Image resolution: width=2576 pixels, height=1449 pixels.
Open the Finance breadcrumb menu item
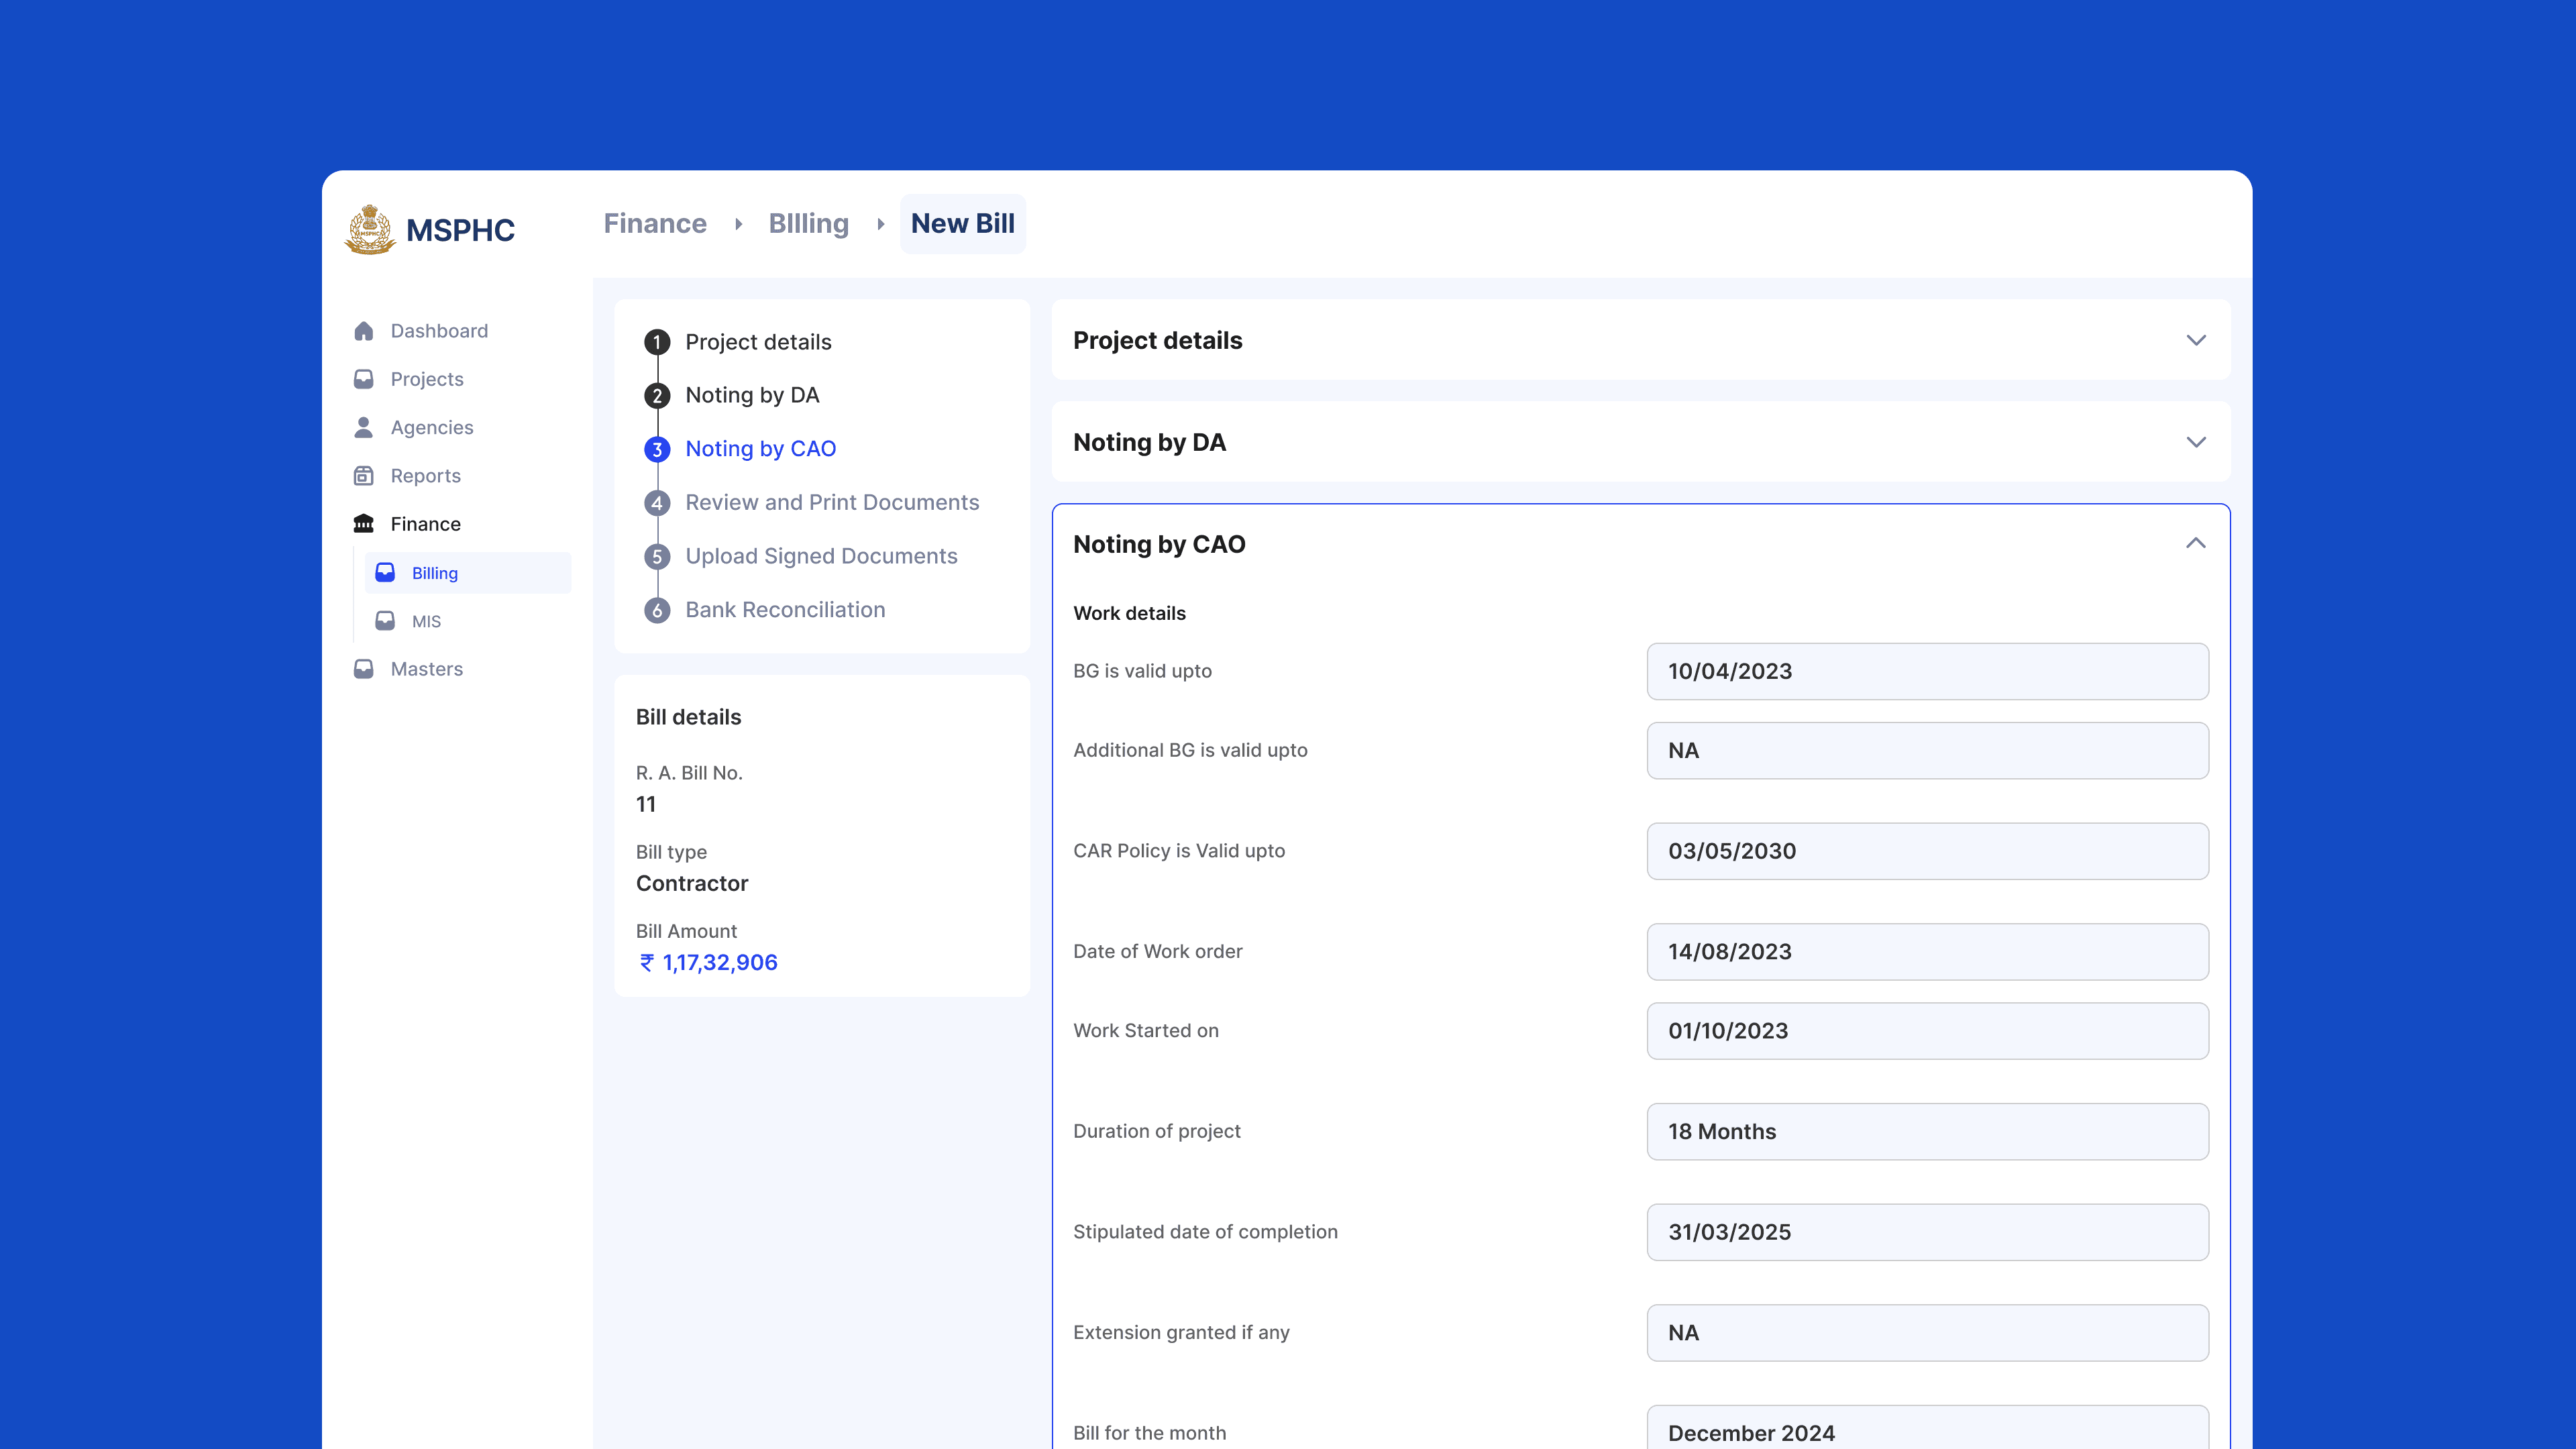click(654, 223)
